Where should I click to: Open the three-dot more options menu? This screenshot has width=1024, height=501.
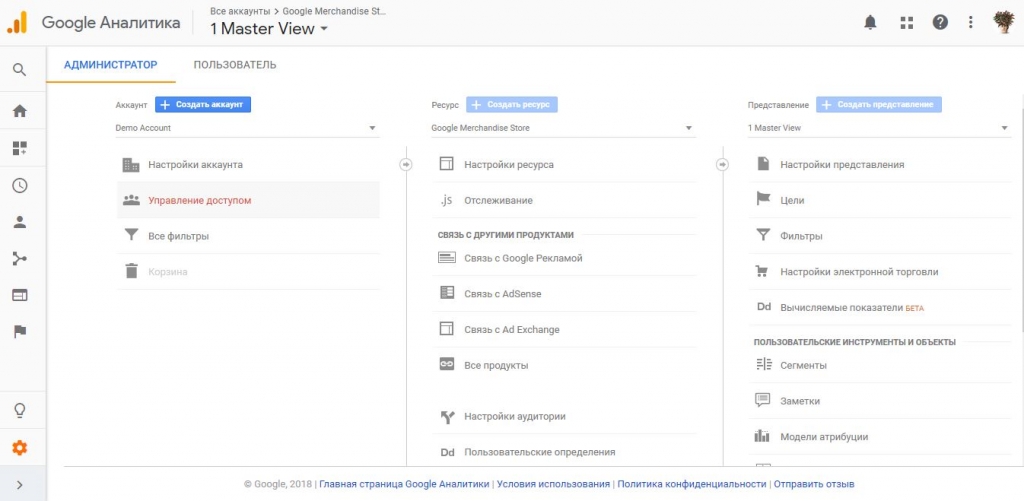(x=970, y=23)
